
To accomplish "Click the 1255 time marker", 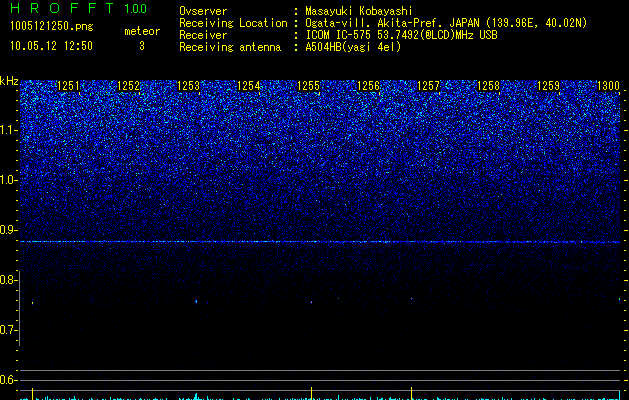I will point(308,85).
